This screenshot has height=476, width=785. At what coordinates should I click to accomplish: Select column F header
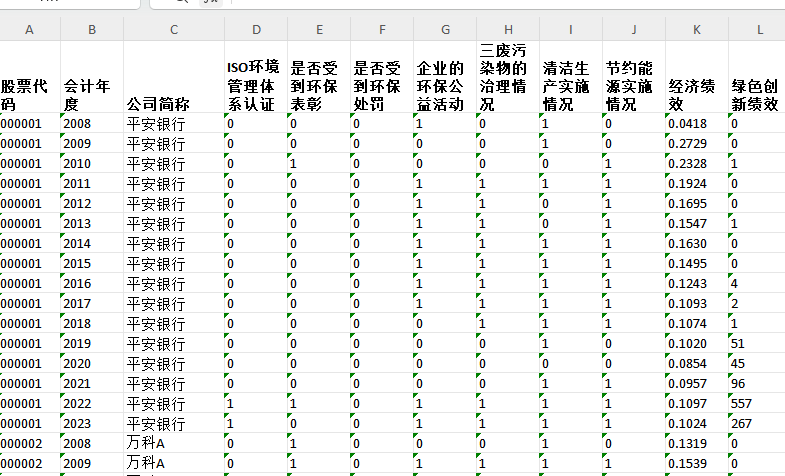point(382,30)
